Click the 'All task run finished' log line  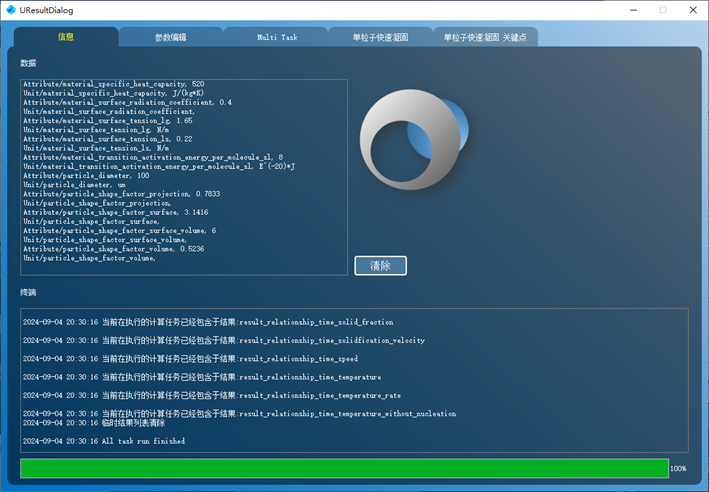coord(103,441)
